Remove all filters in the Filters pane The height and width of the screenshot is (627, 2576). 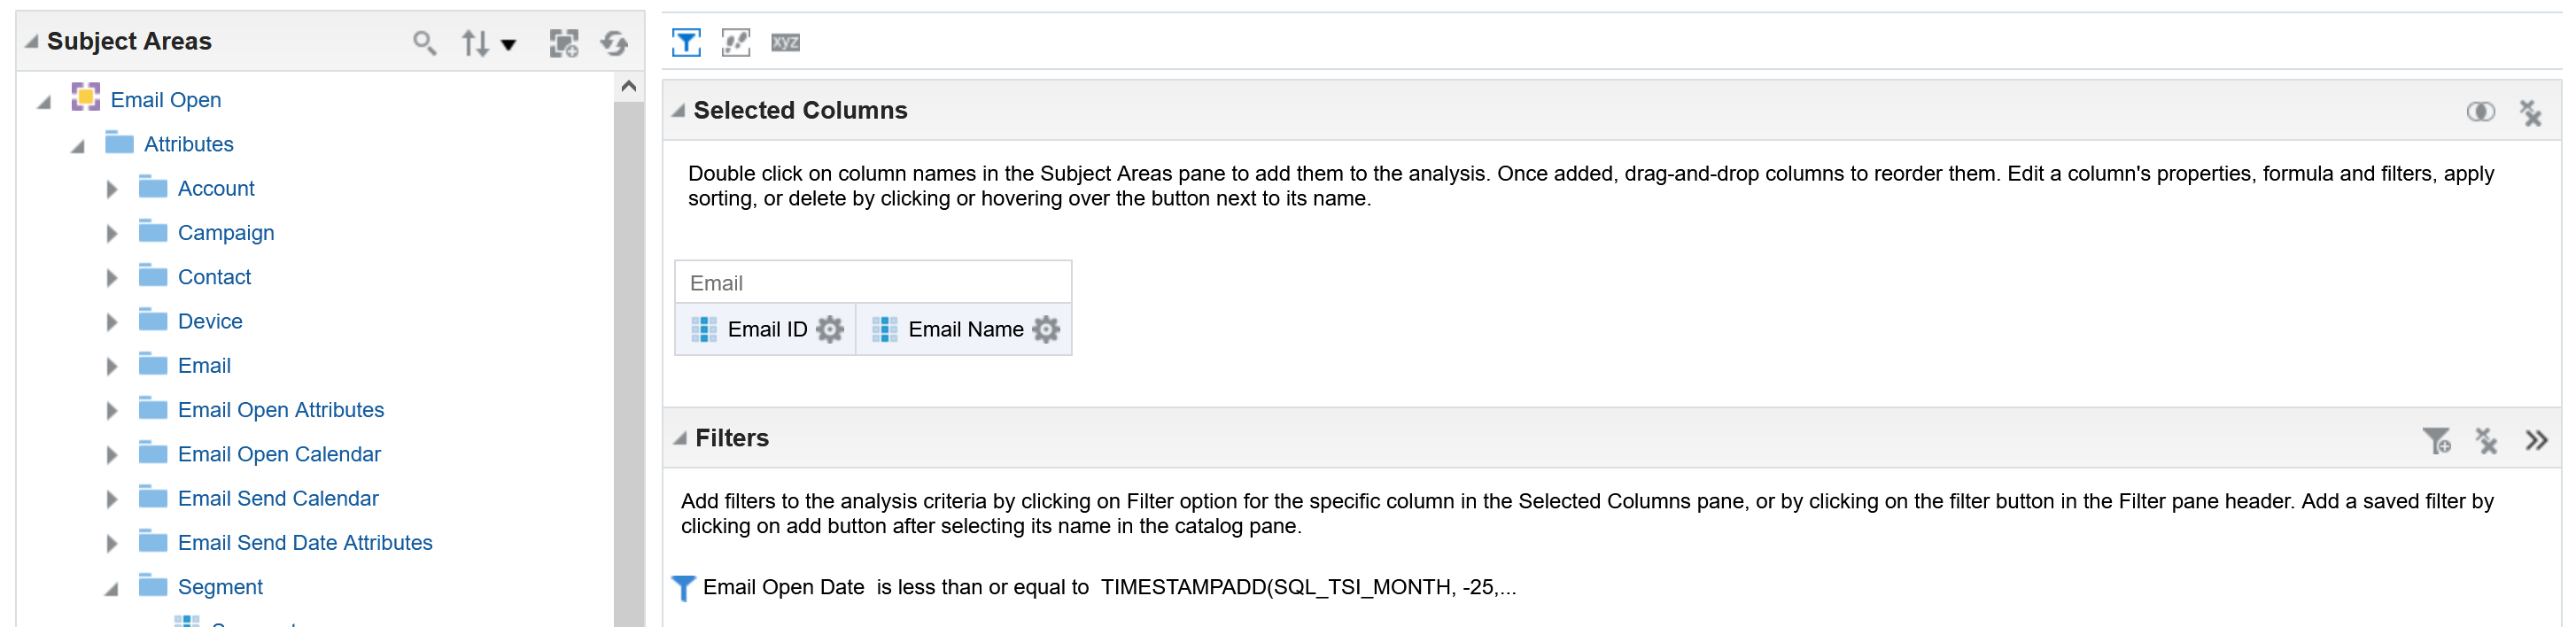2486,440
